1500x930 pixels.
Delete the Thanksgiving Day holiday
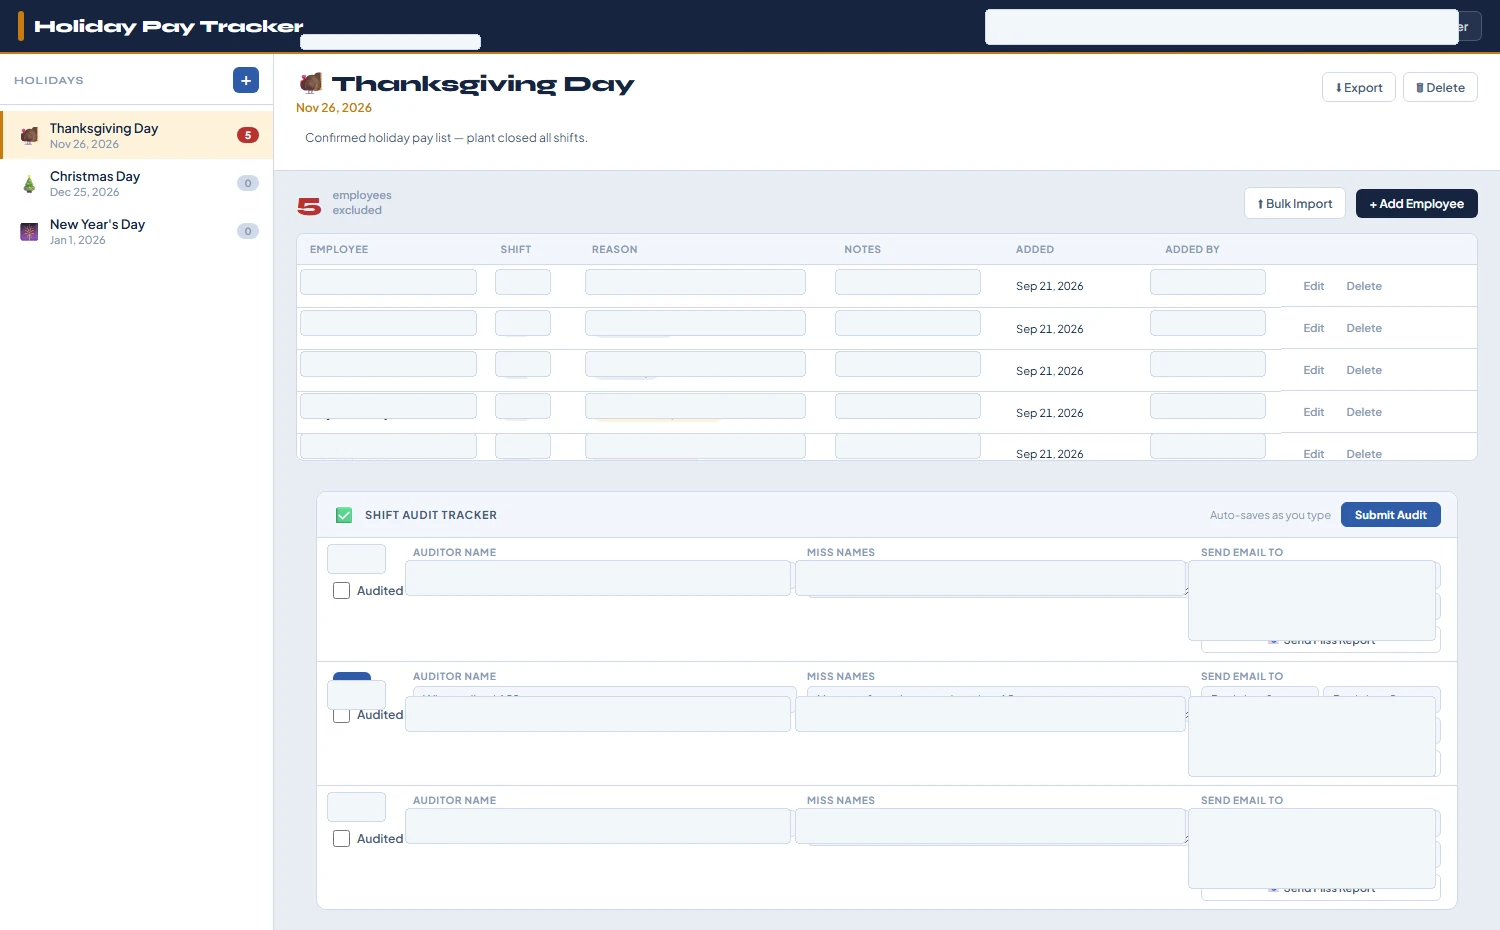(x=1440, y=87)
